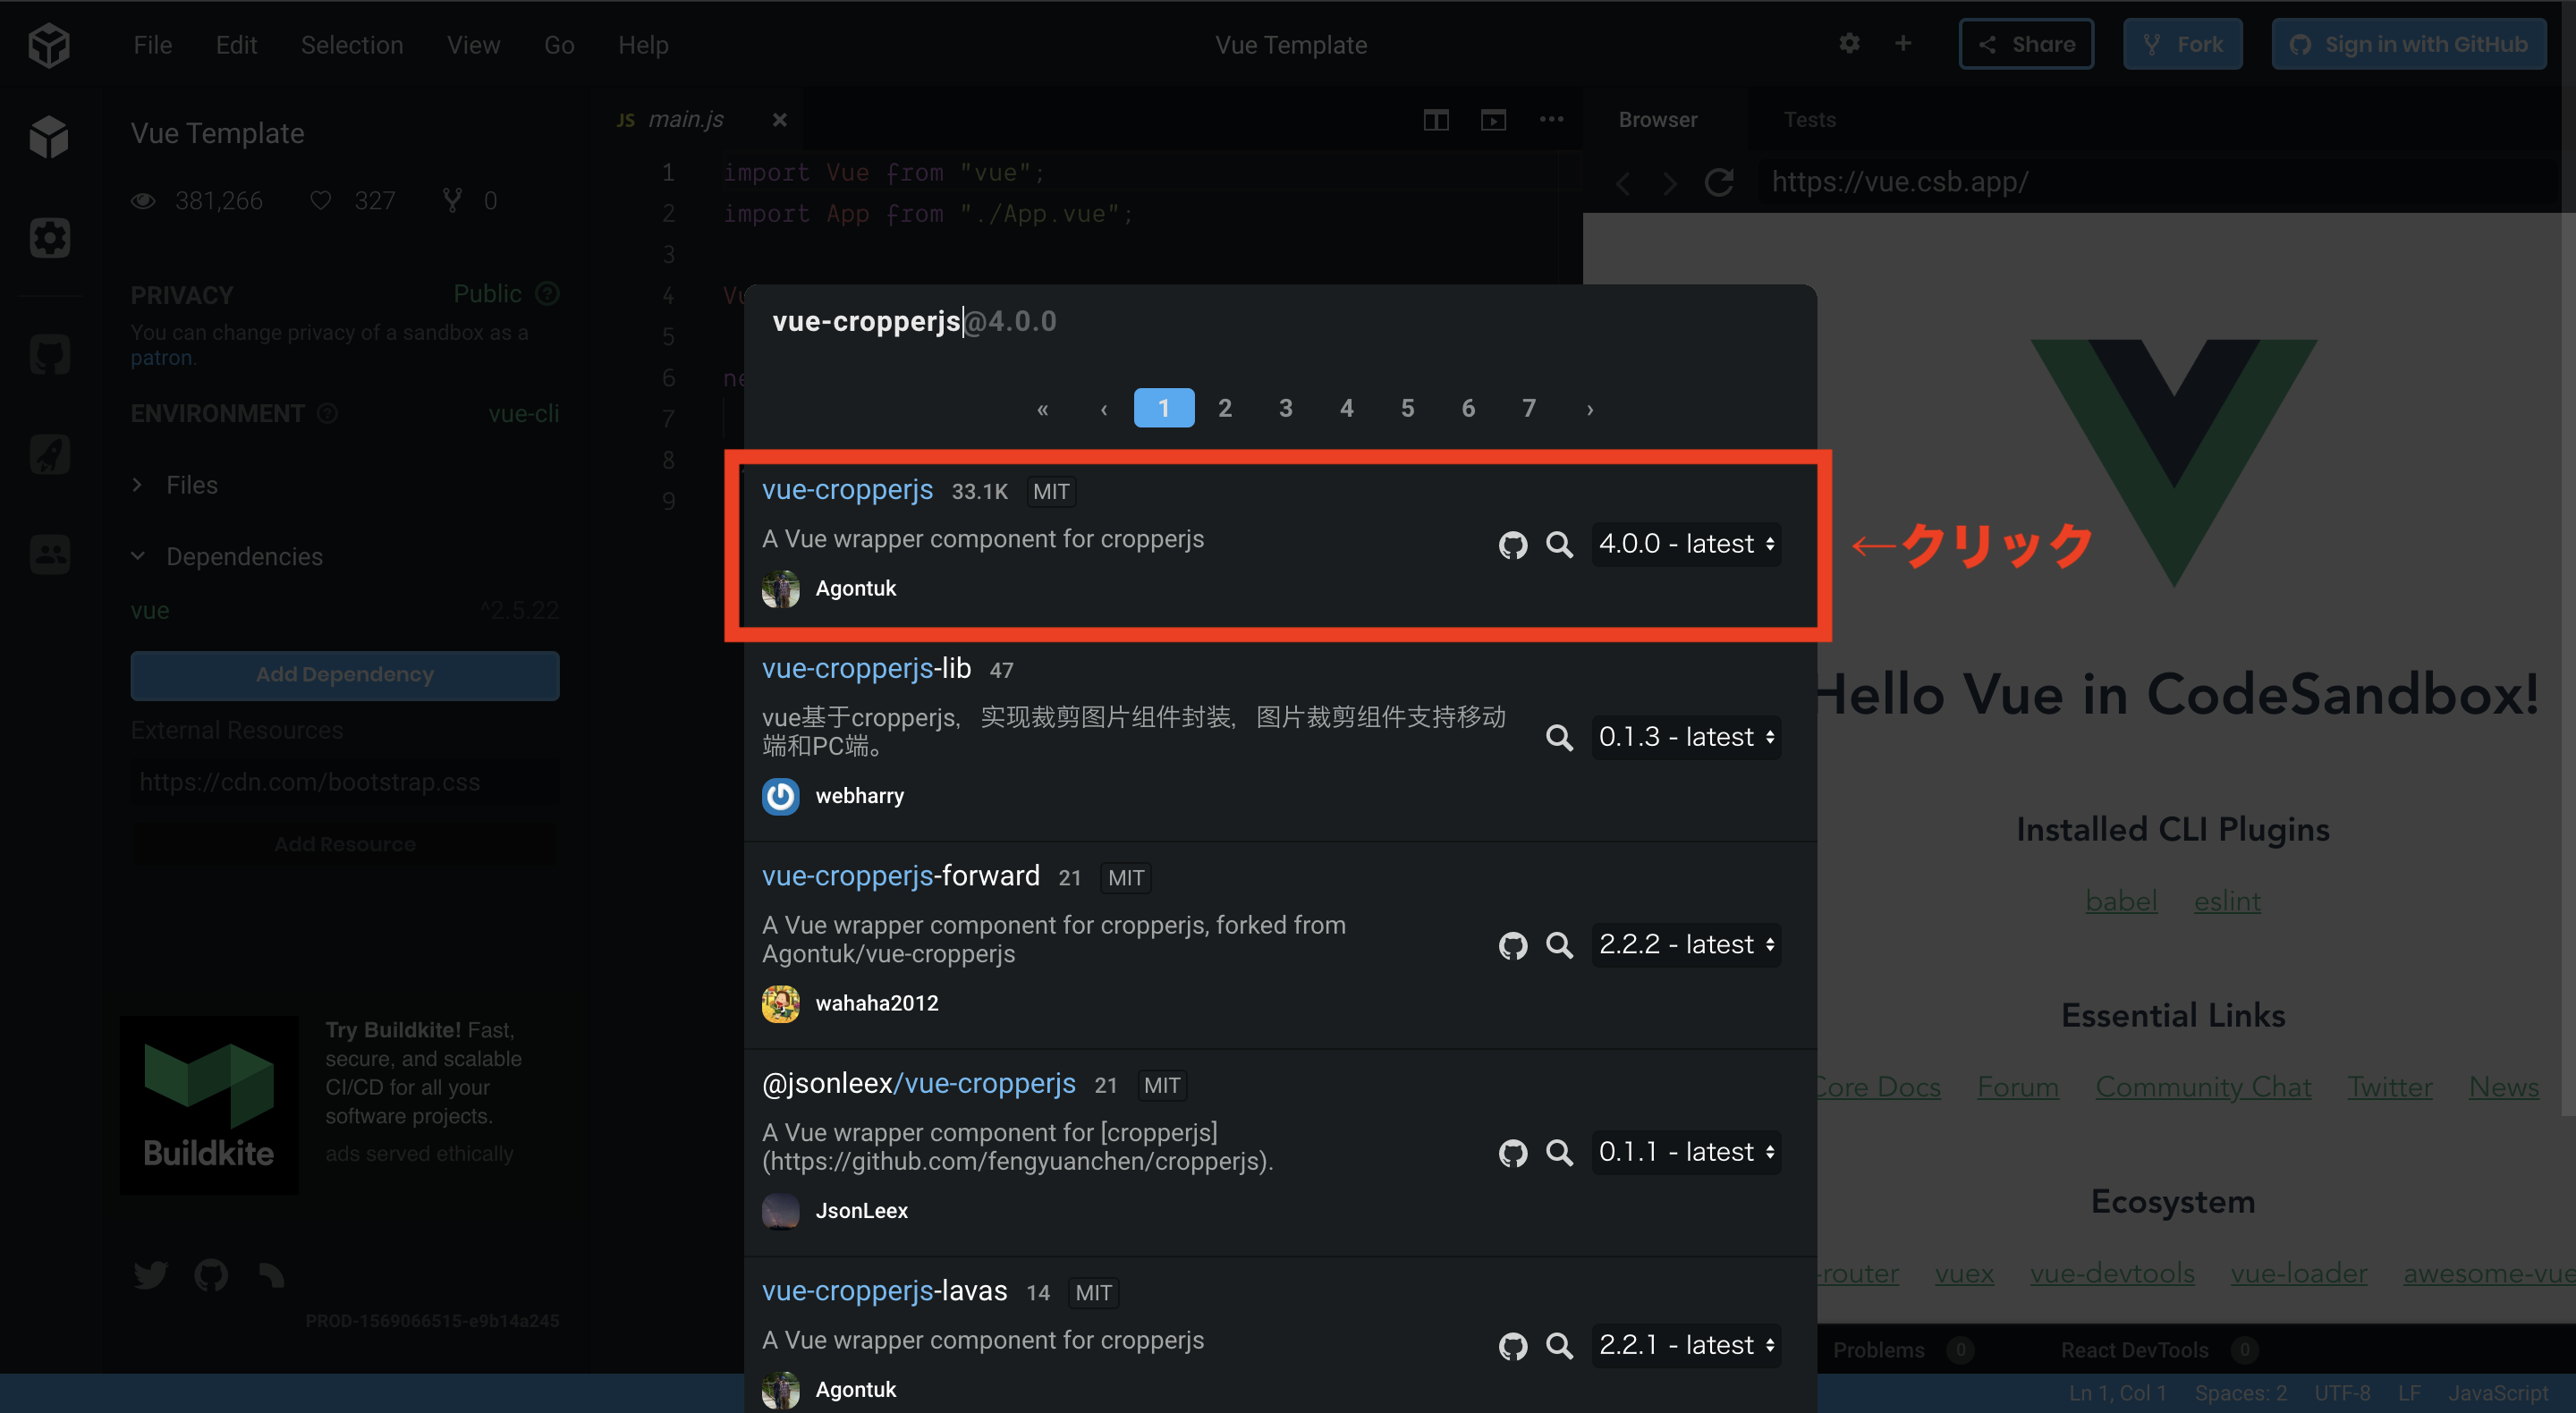Click the GitHub icon in sidebar footer

pos(211,1275)
